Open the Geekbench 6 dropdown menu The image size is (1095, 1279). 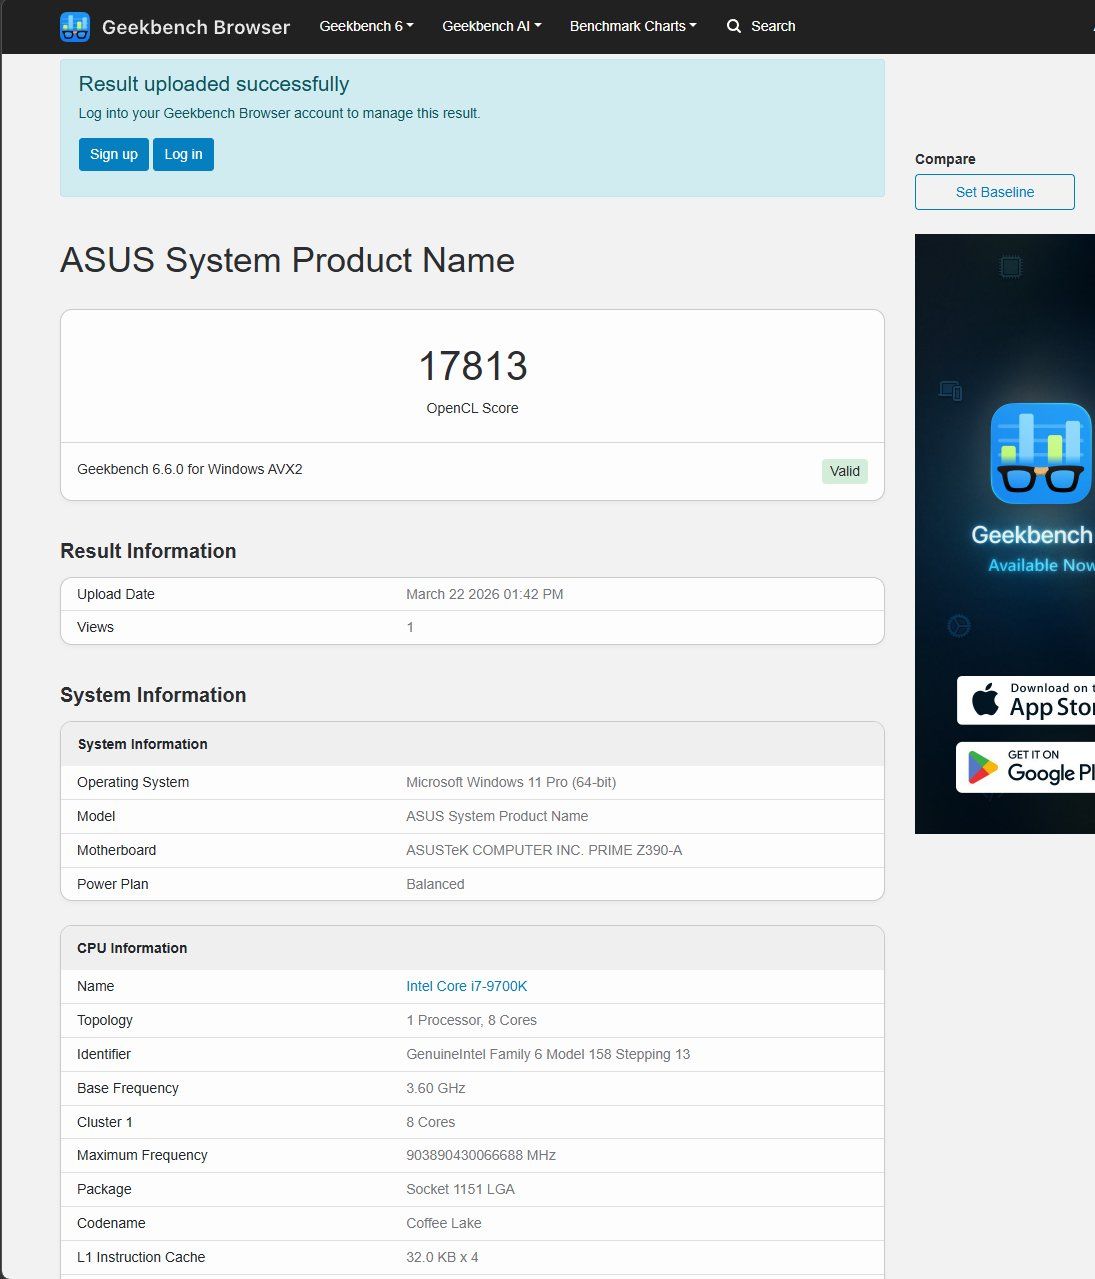click(x=366, y=26)
